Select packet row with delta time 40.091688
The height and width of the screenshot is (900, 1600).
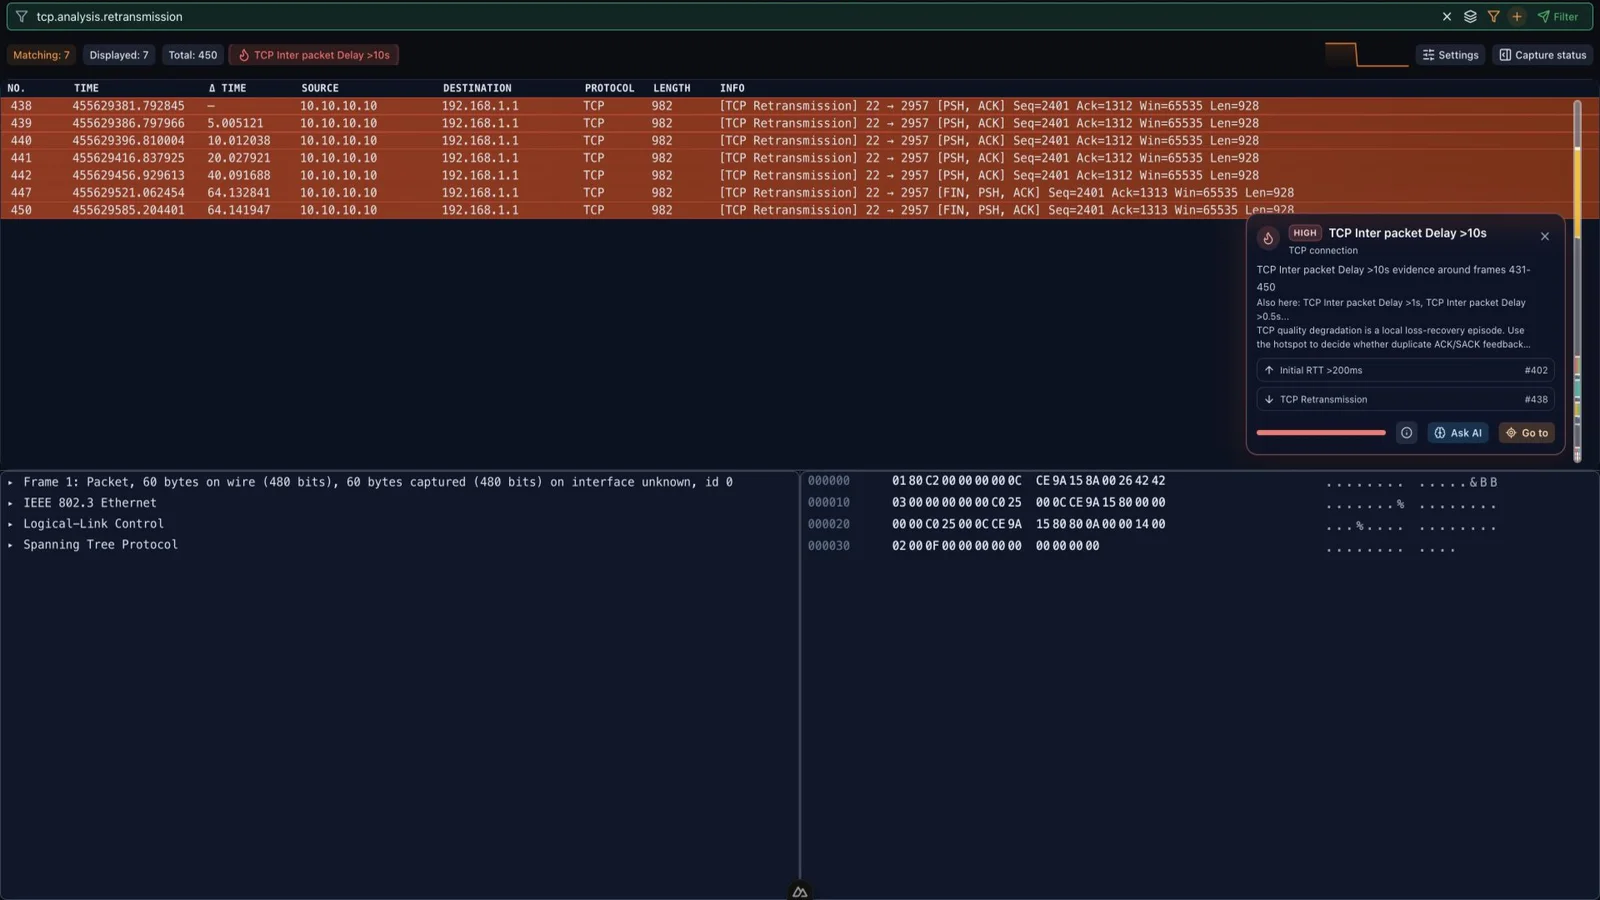tap(785, 175)
